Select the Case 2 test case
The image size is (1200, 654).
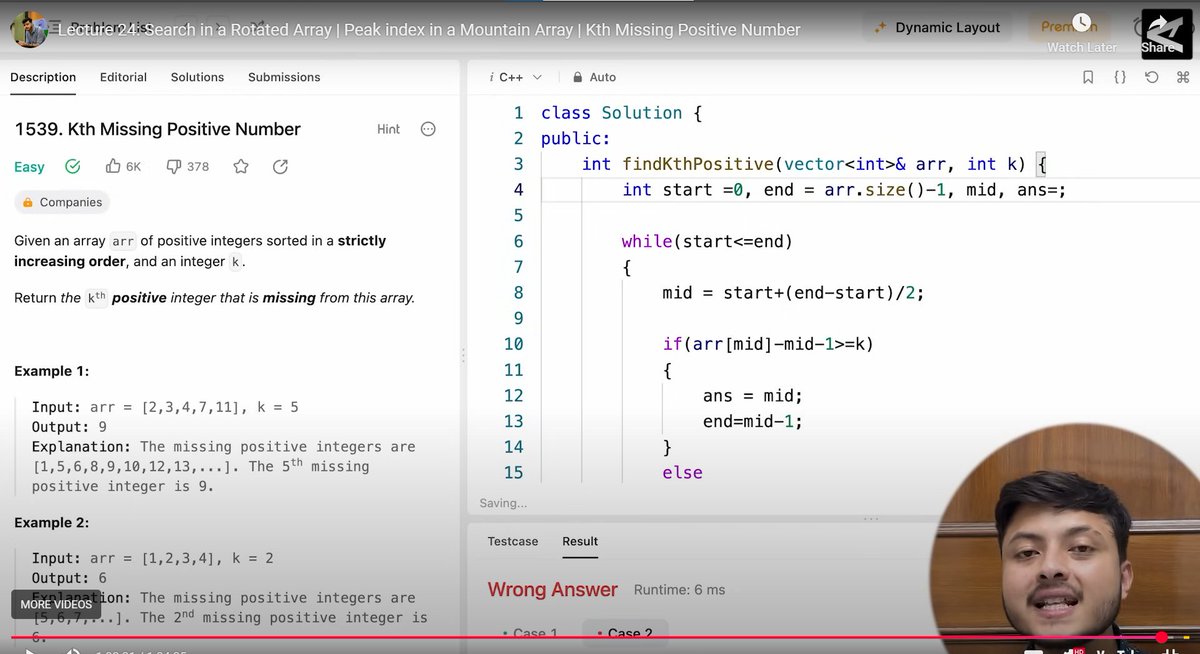pyautogui.click(x=625, y=633)
